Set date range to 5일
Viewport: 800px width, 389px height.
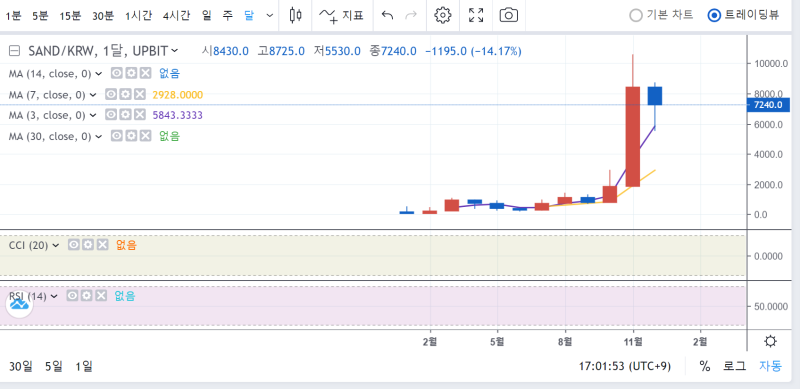coord(54,366)
